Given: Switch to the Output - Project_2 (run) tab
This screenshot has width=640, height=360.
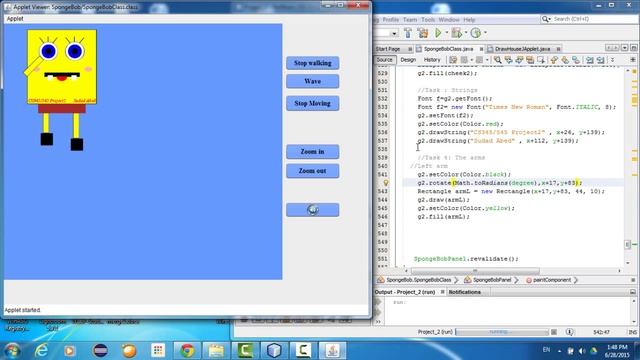Looking at the screenshot, I should (x=405, y=292).
